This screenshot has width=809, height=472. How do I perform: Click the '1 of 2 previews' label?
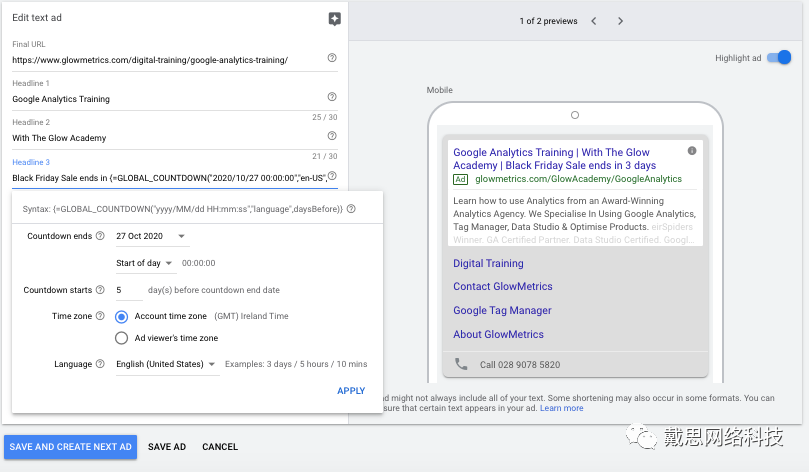click(x=548, y=21)
